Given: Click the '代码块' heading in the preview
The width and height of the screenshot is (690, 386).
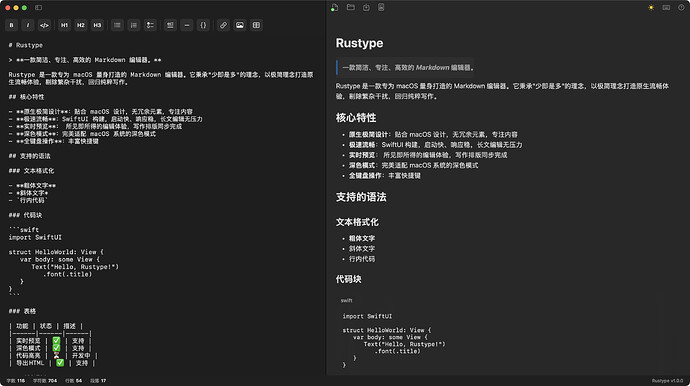Looking at the screenshot, I should [x=349, y=279].
